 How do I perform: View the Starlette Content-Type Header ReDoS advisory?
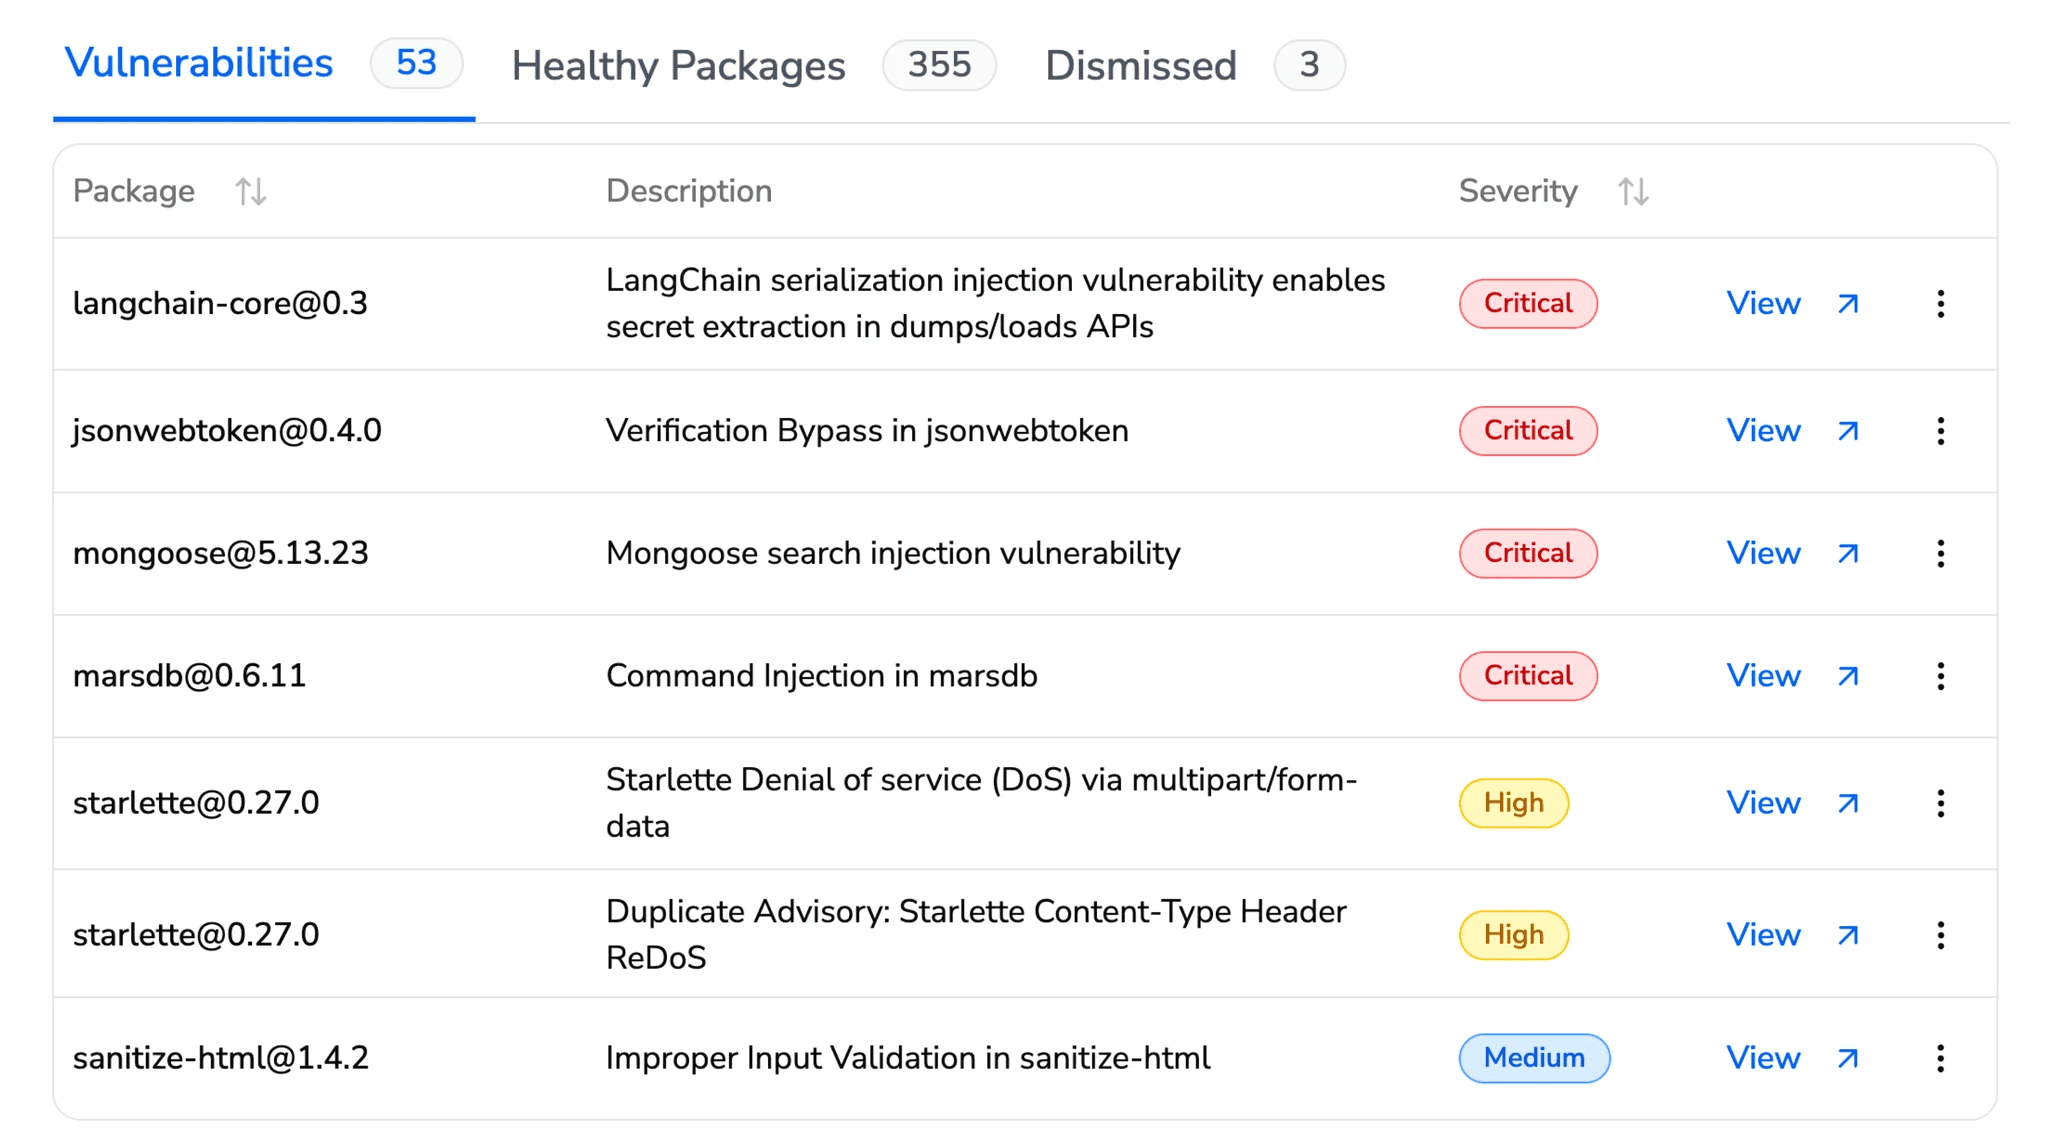(x=1763, y=935)
